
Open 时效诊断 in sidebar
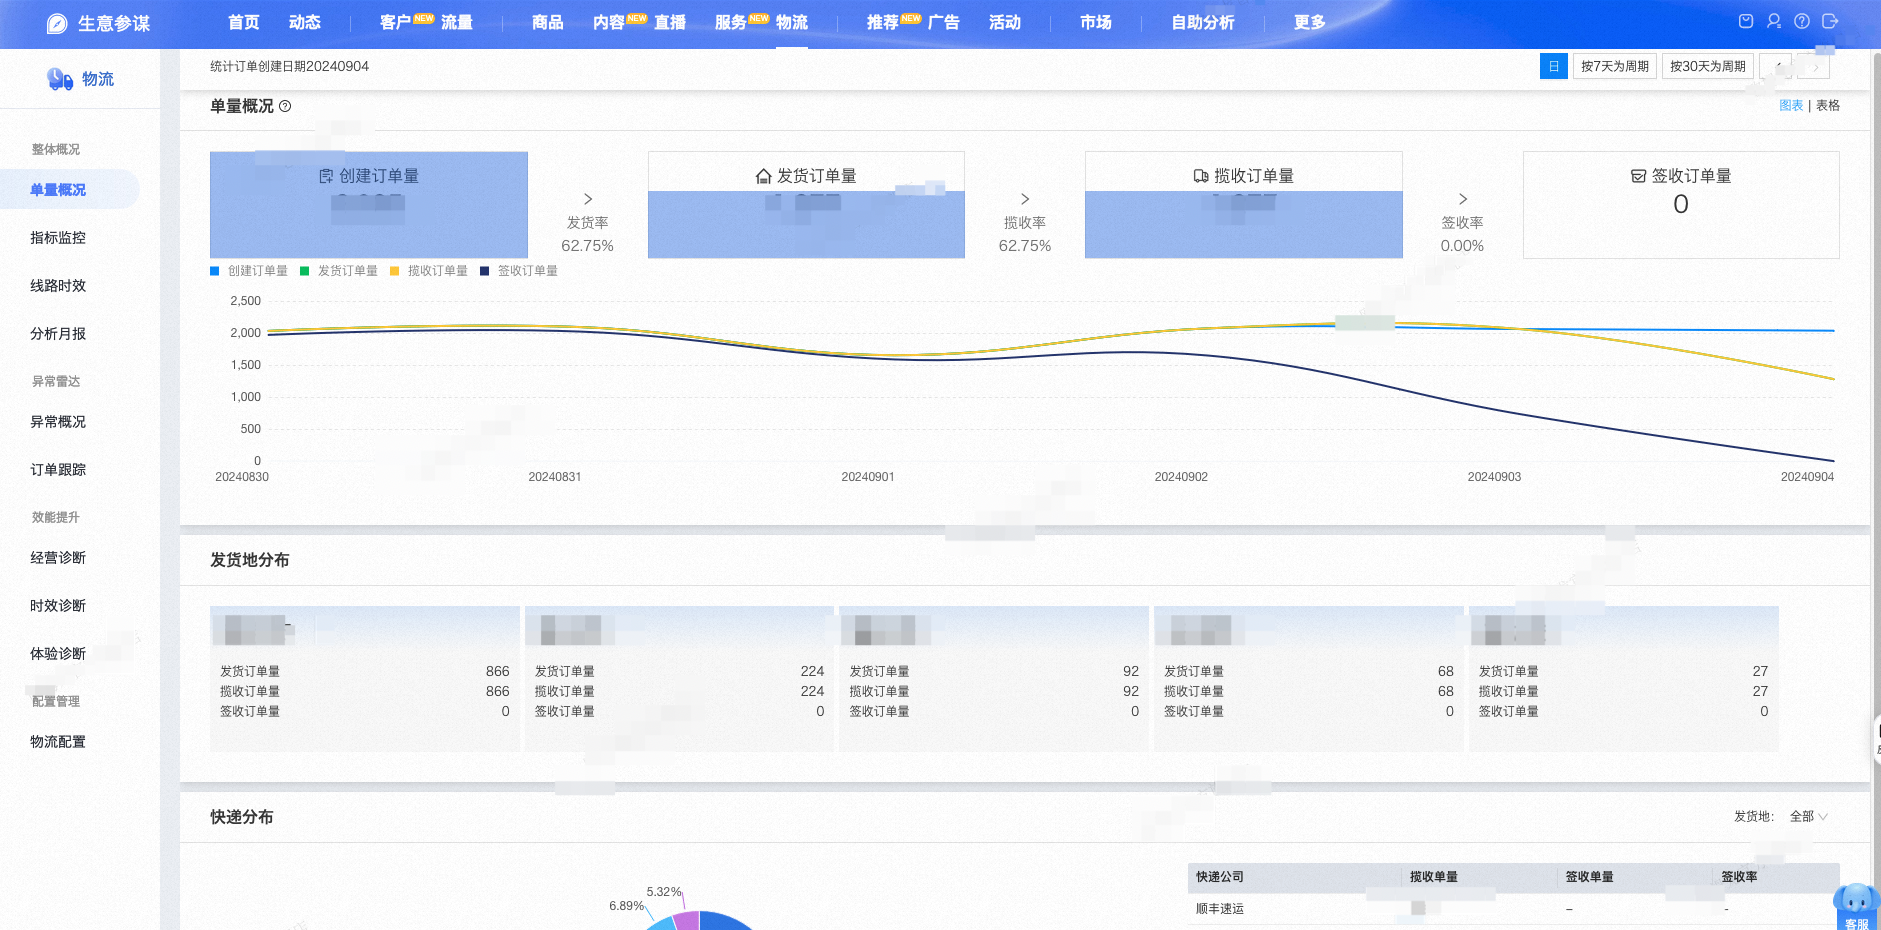(x=58, y=606)
